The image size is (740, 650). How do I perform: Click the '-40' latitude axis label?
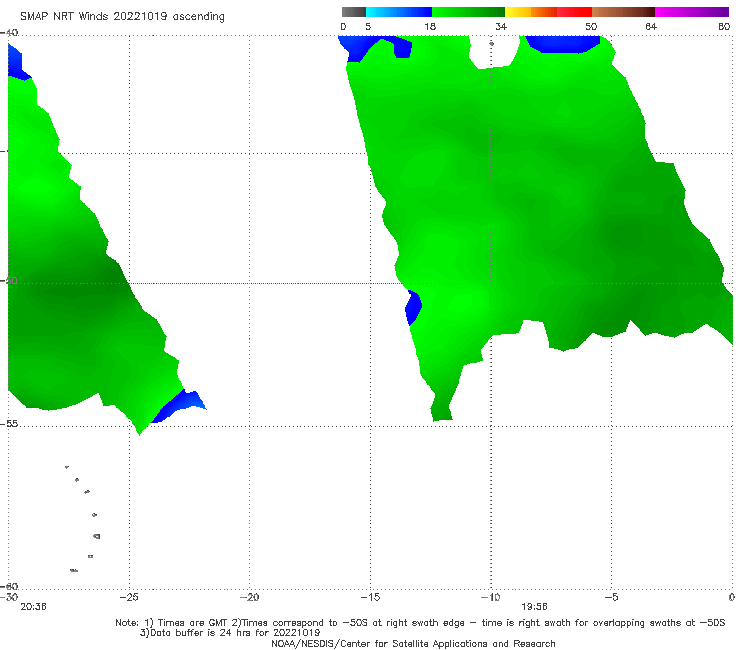[9, 33]
